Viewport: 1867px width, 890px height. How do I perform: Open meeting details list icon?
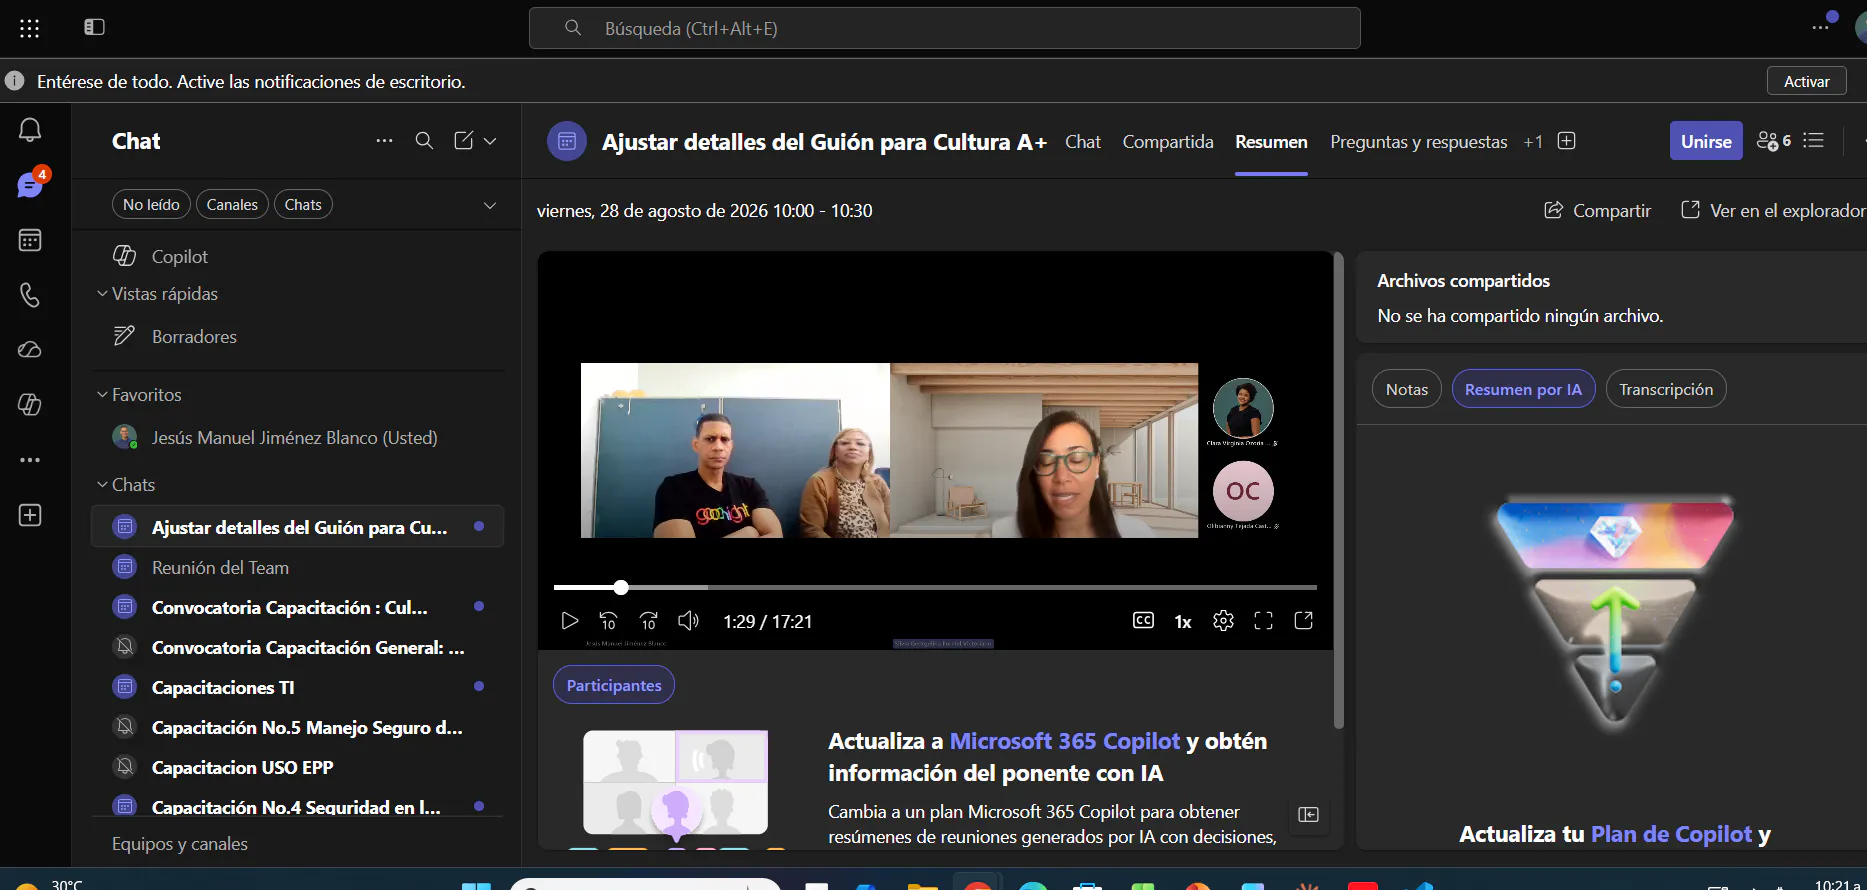pyautogui.click(x=1814, y=141)
